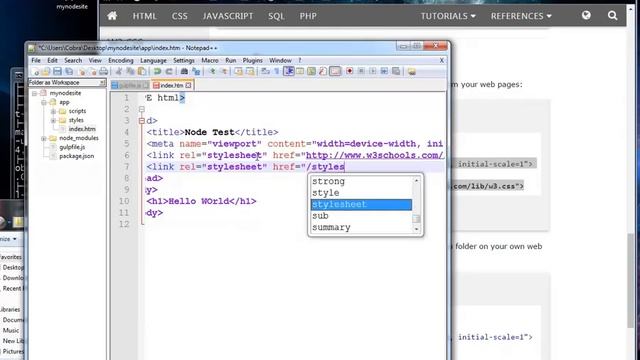Open the Plugins menu
Image resolution: width=640 pixels, height=360 pixels.
(x=253, y=60)
